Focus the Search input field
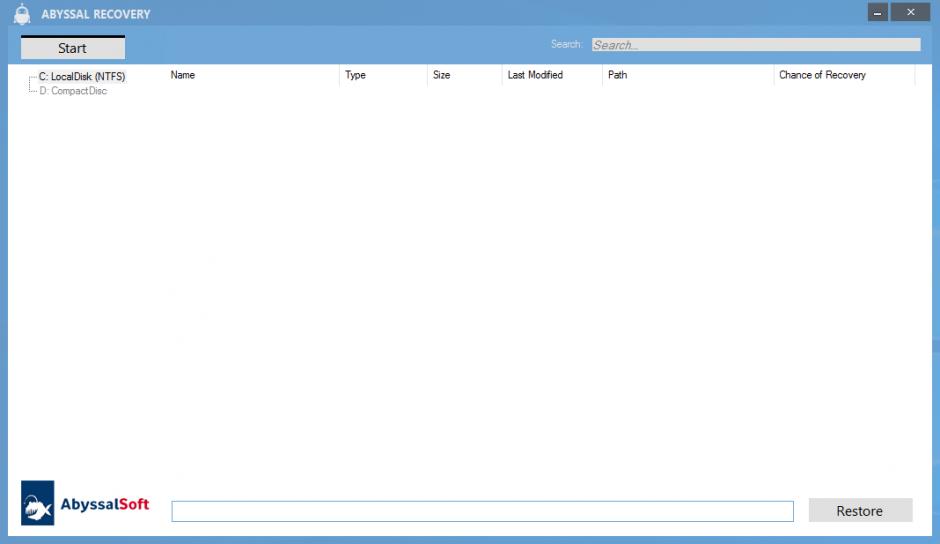The height and width of the screenshot is (544, 940). [x=756, y=45]
